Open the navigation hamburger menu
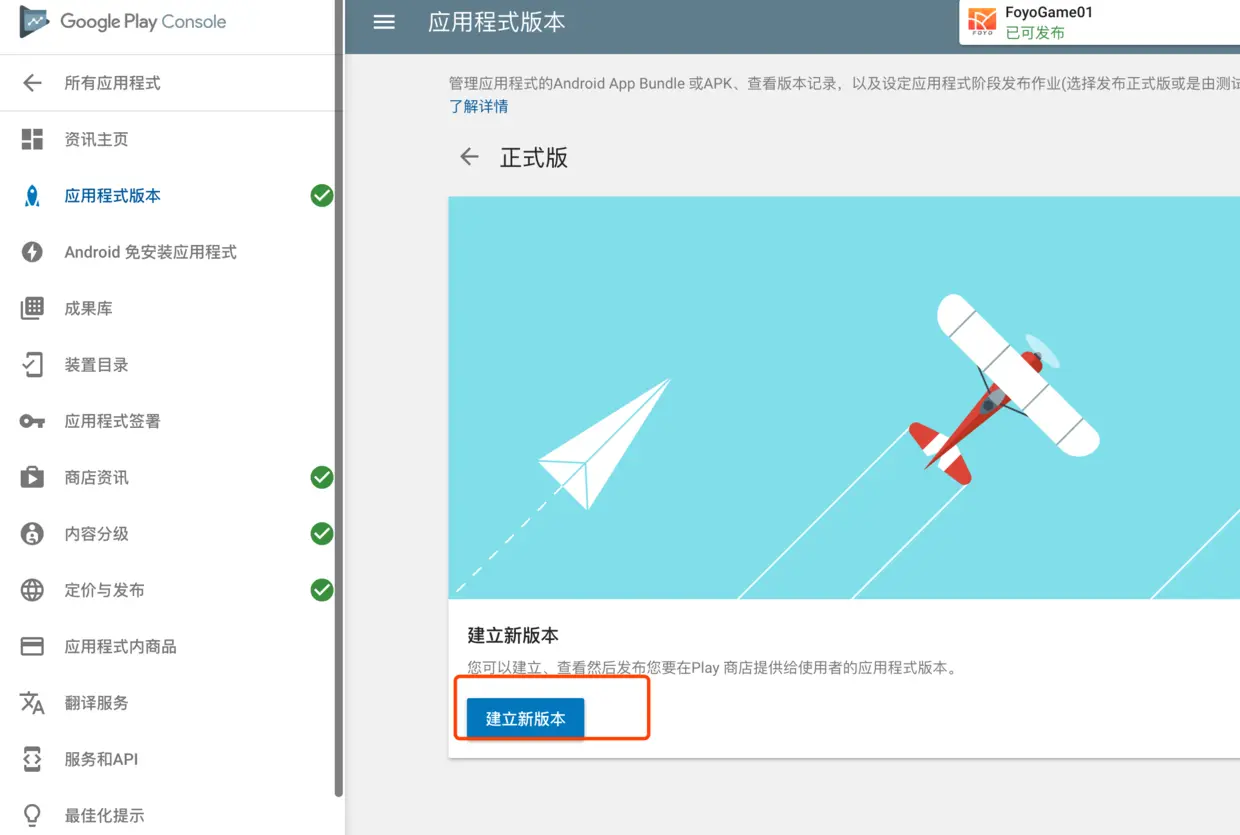1240x835 pixels. click(384, 21)
